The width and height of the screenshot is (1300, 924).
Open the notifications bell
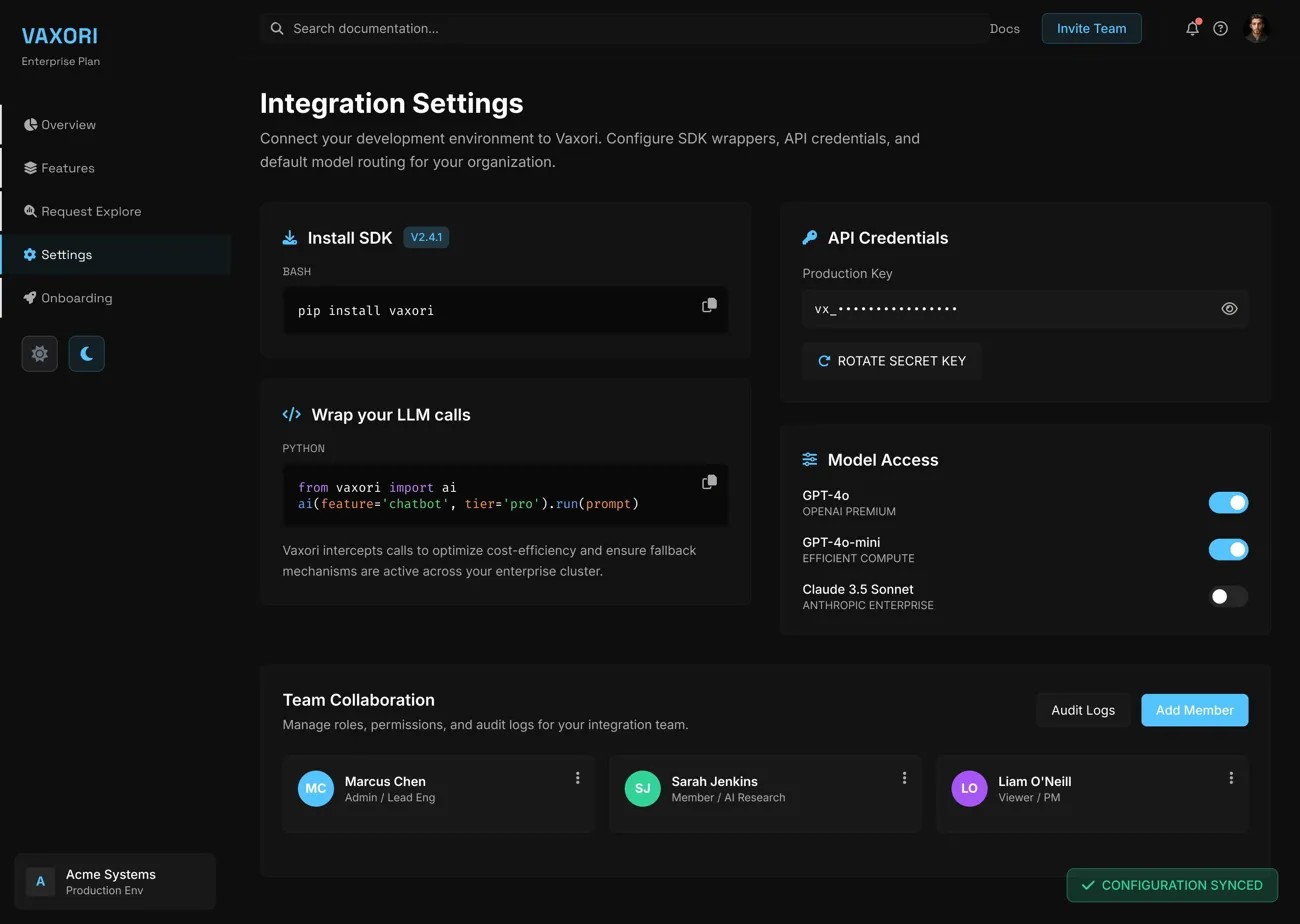(1192, 29)
